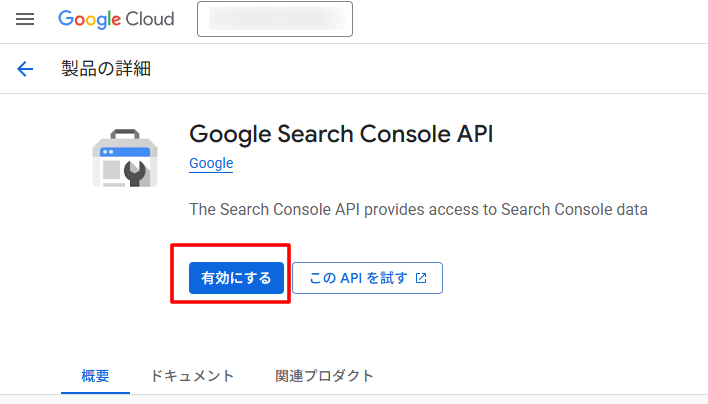Open the hamburger navigation menu
This screenshot has width=708, height=404.
(25, 20)
